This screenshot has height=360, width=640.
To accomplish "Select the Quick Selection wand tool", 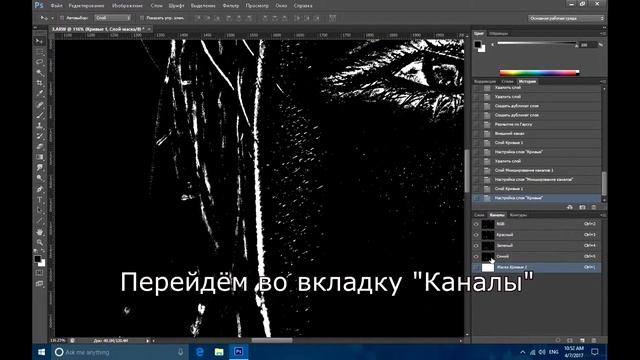I will point(40,73).
